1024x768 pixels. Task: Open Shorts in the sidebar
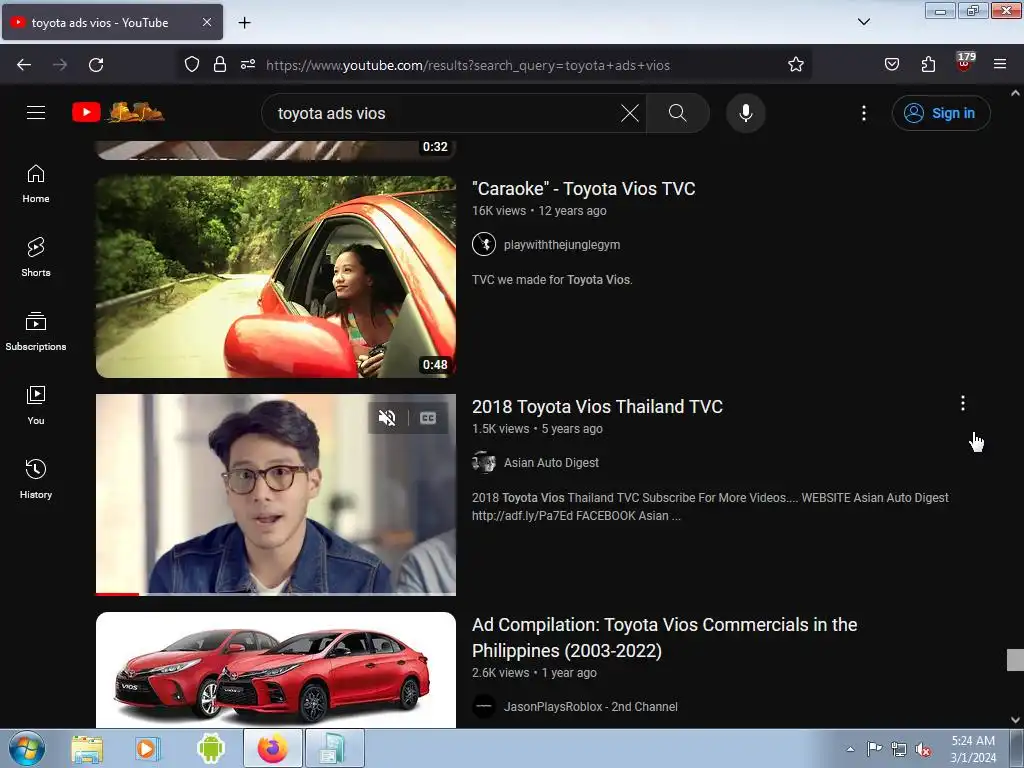click(36, 257)
